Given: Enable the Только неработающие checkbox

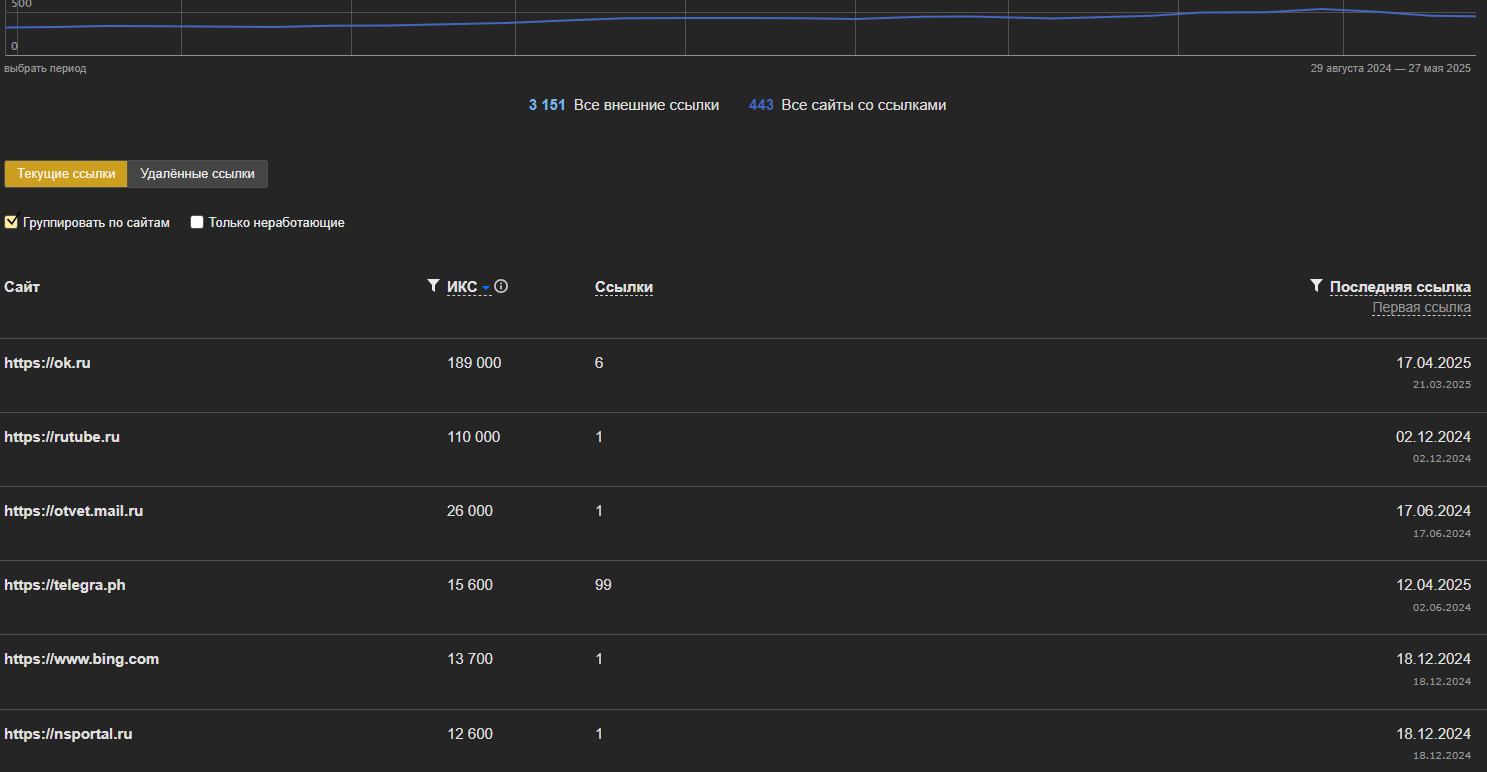Looking at the screenshot, I should 197,222.
